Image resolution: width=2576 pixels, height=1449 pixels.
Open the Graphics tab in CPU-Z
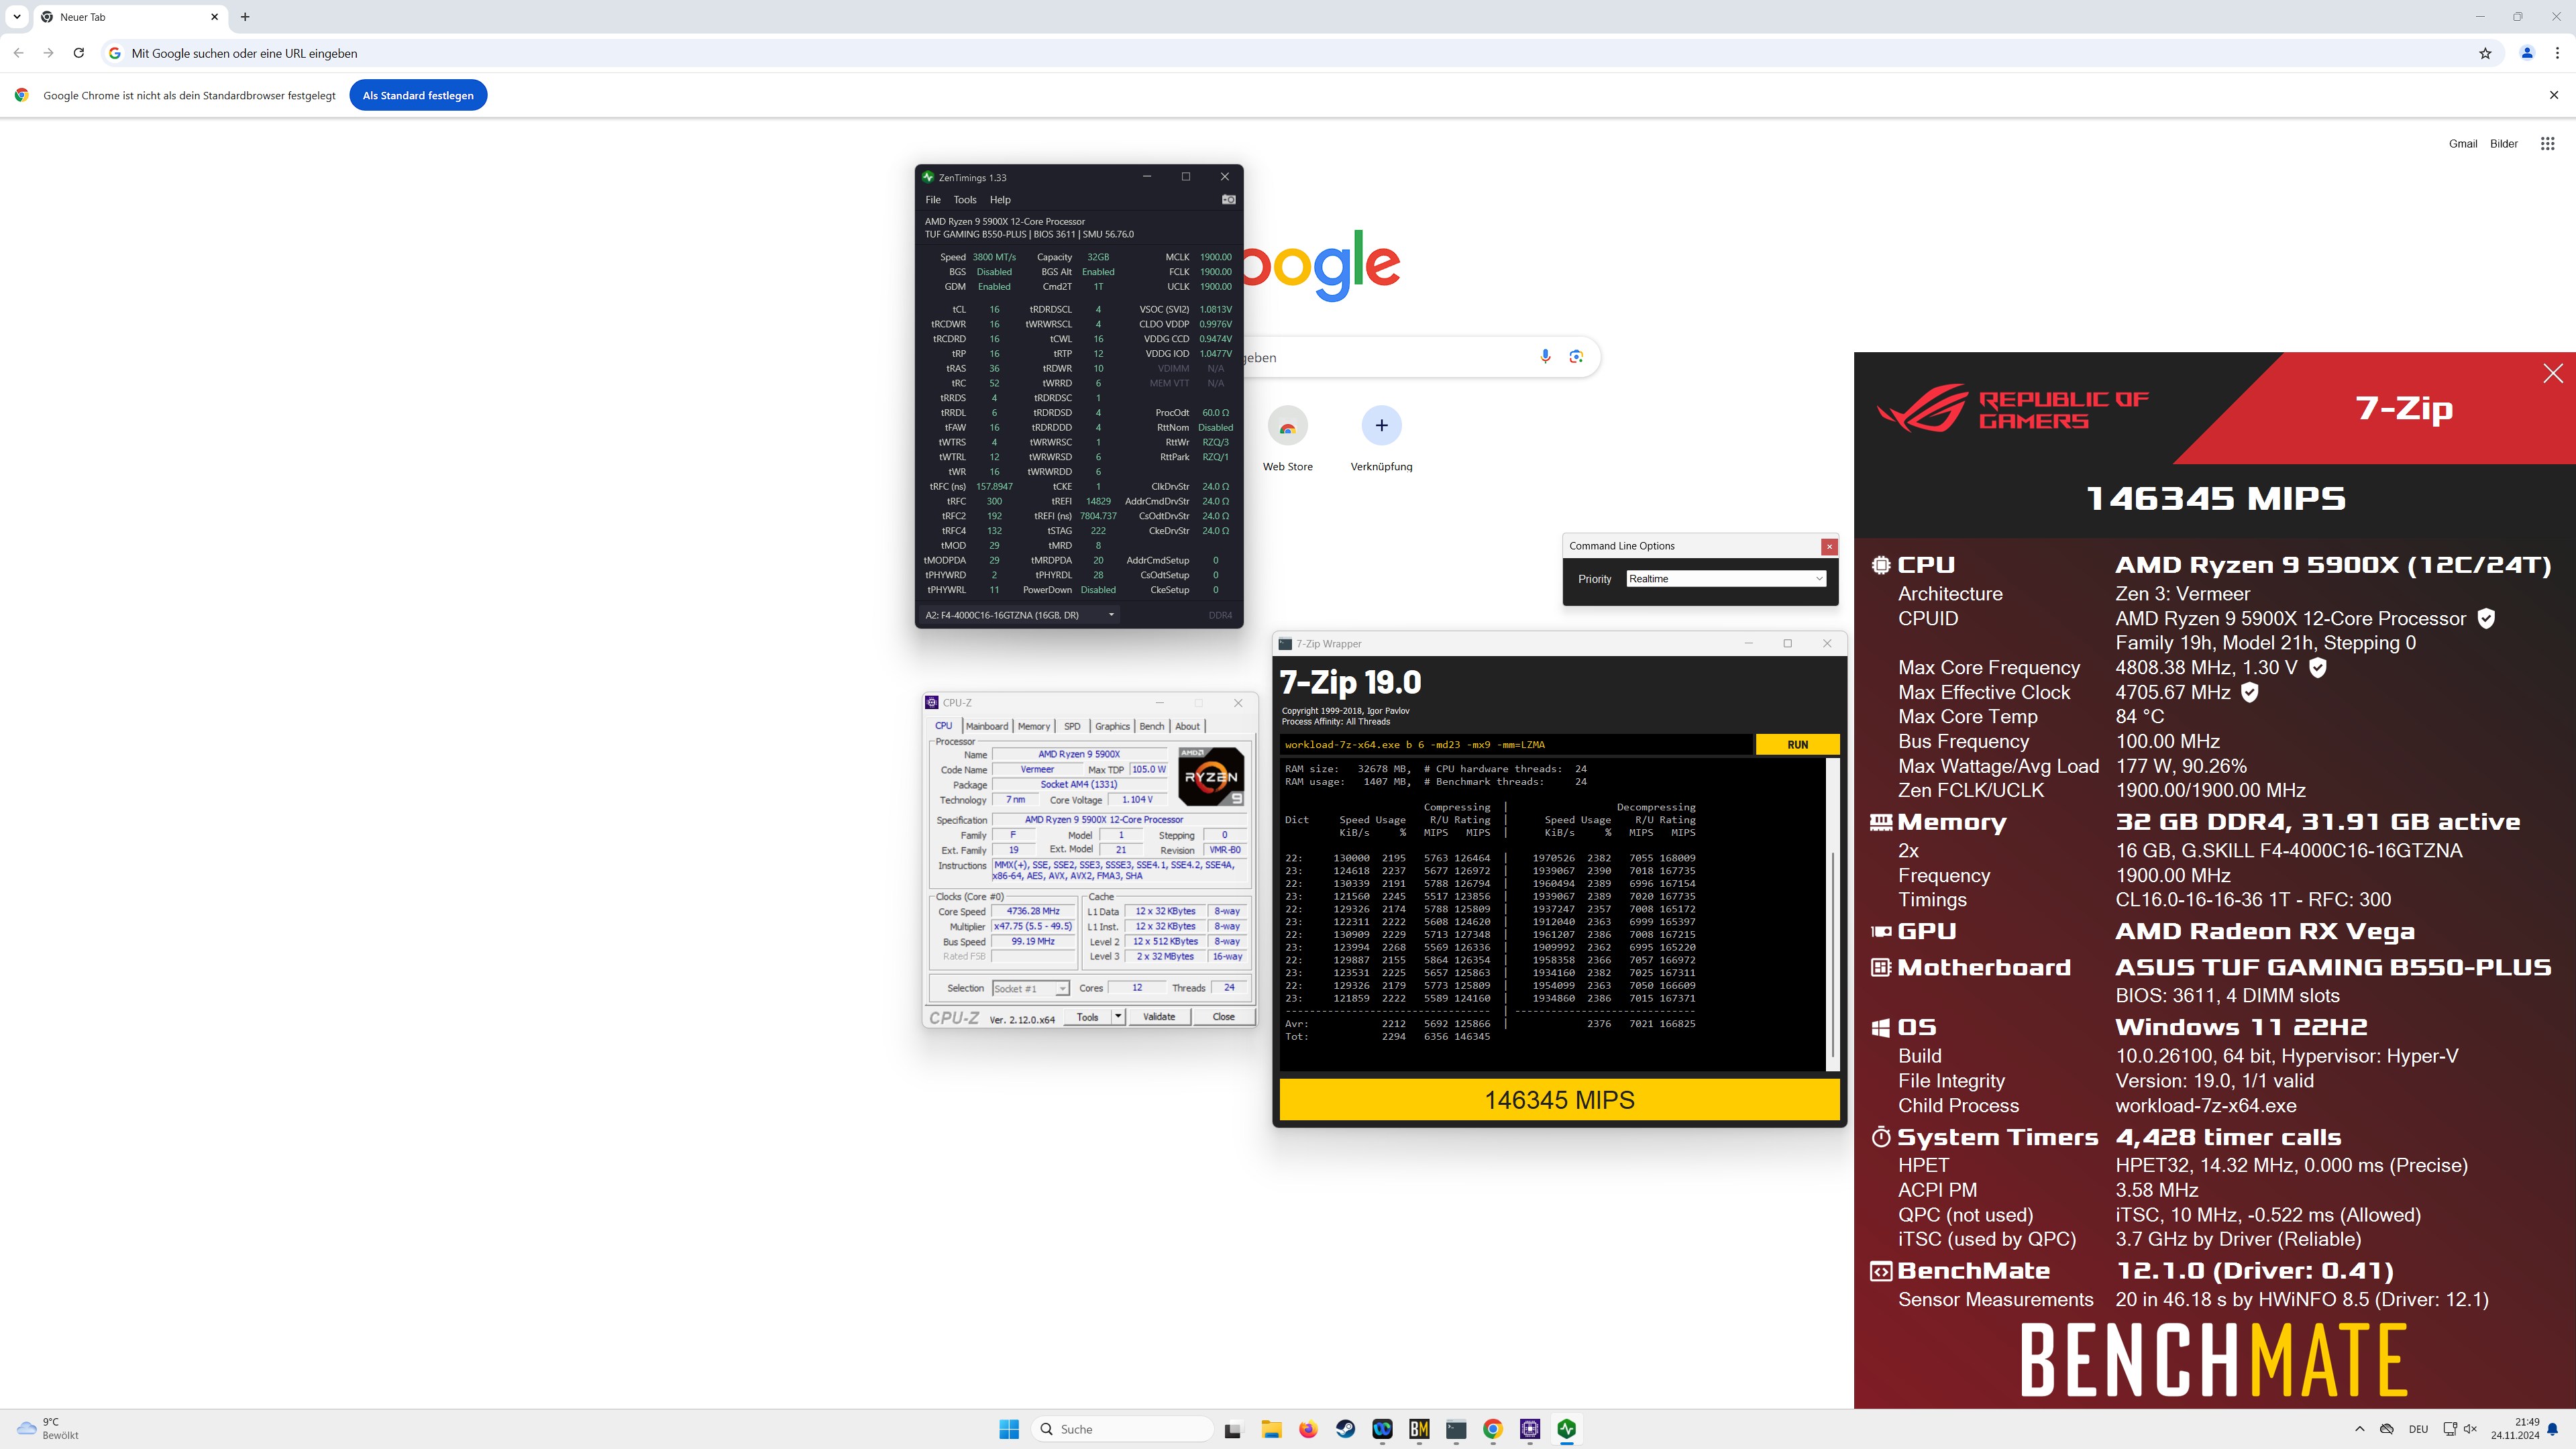click(1112, 726)
